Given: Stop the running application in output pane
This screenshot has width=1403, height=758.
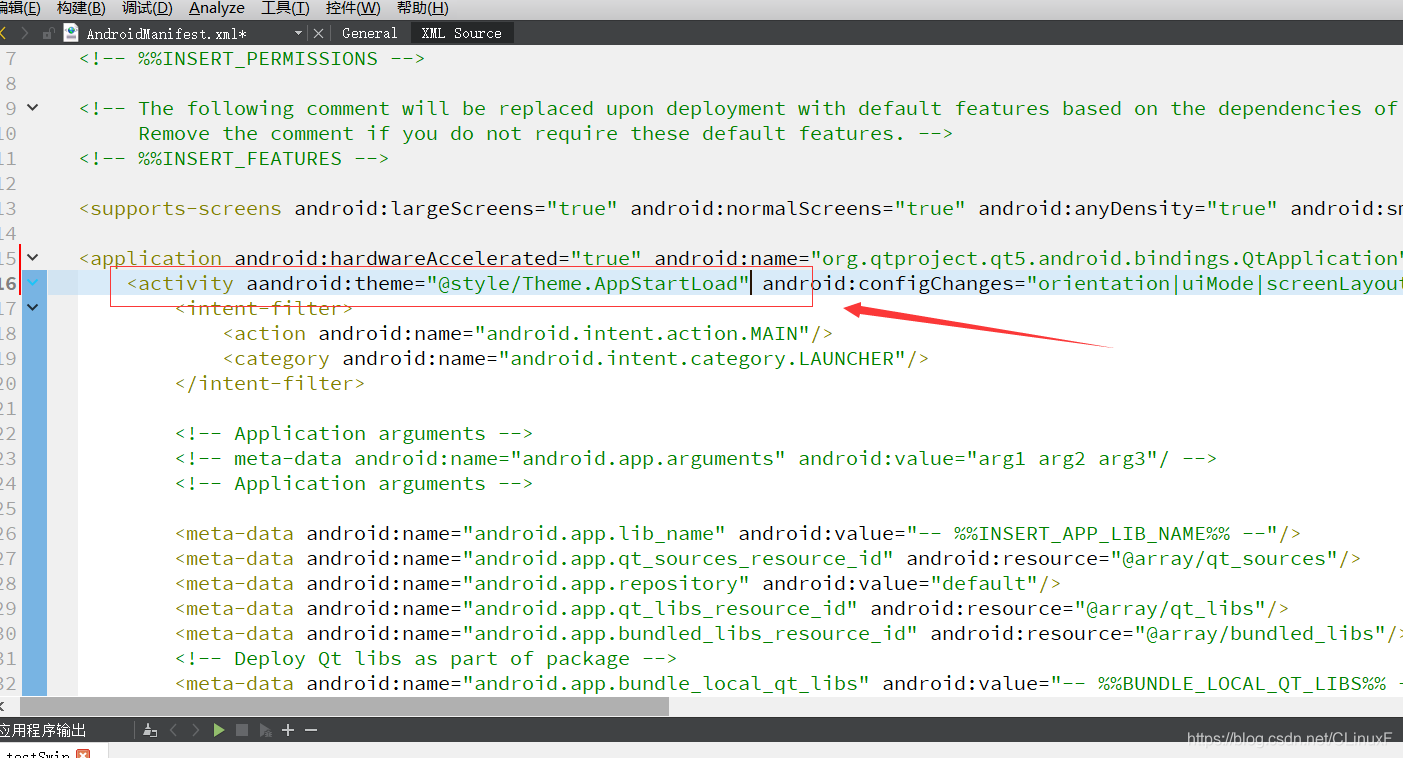Looking at the screenshot, I should click(x=242, y=730).
